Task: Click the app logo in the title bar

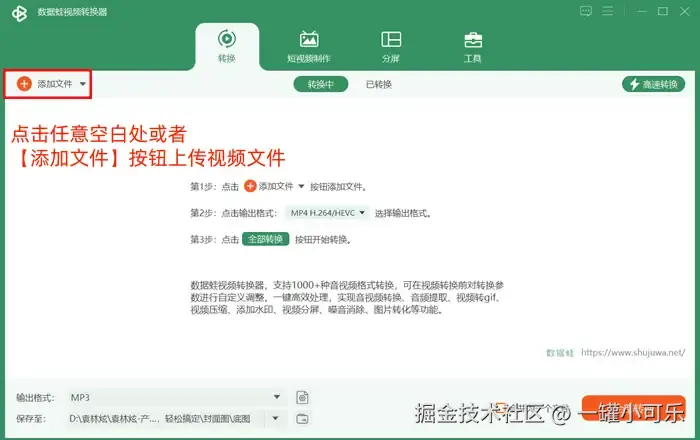Action: point(19,13)
